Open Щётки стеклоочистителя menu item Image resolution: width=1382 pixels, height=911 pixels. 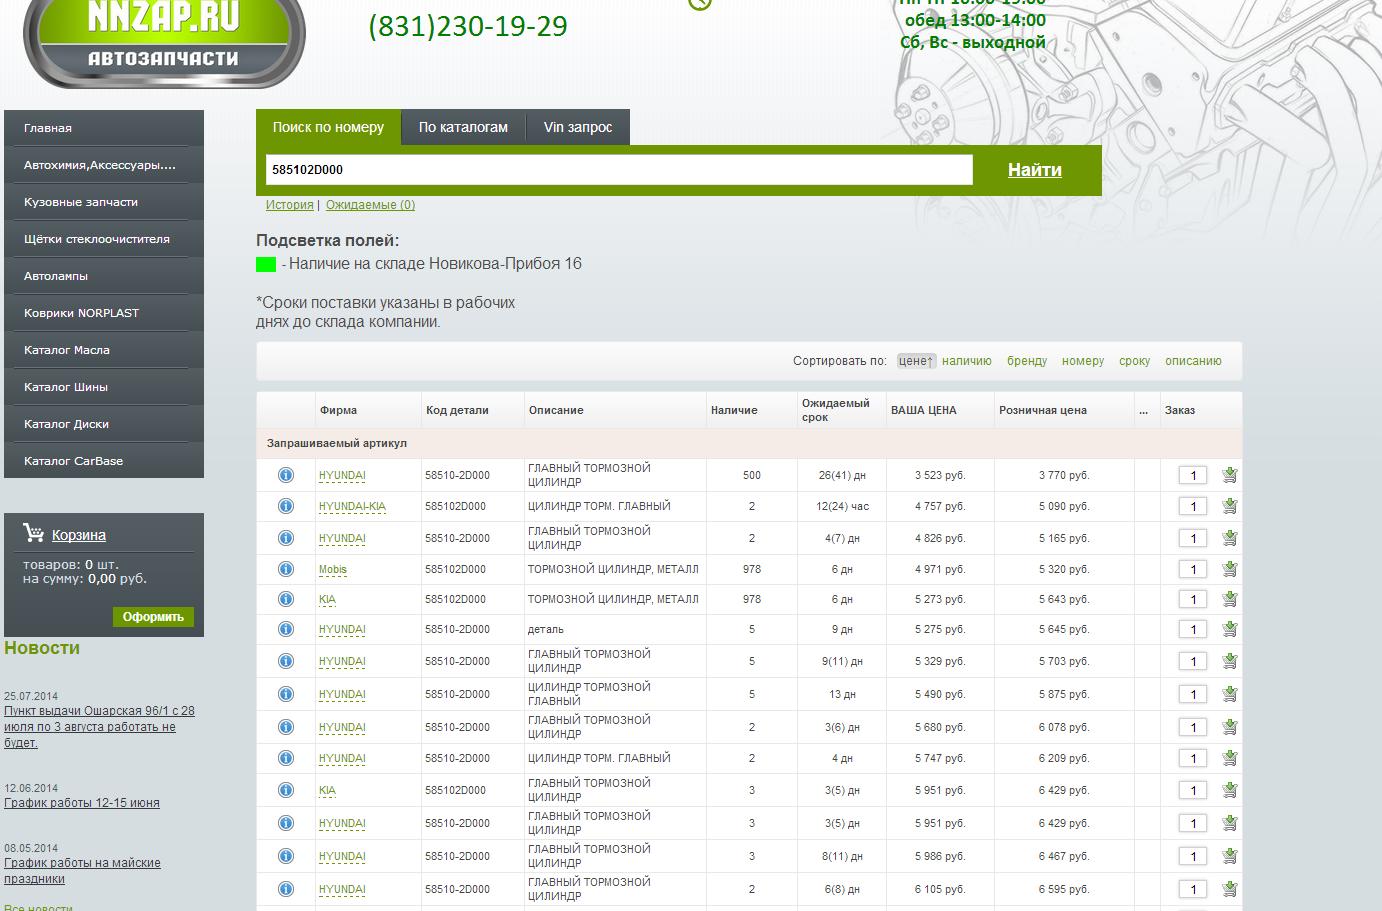(x=104, y=239)
